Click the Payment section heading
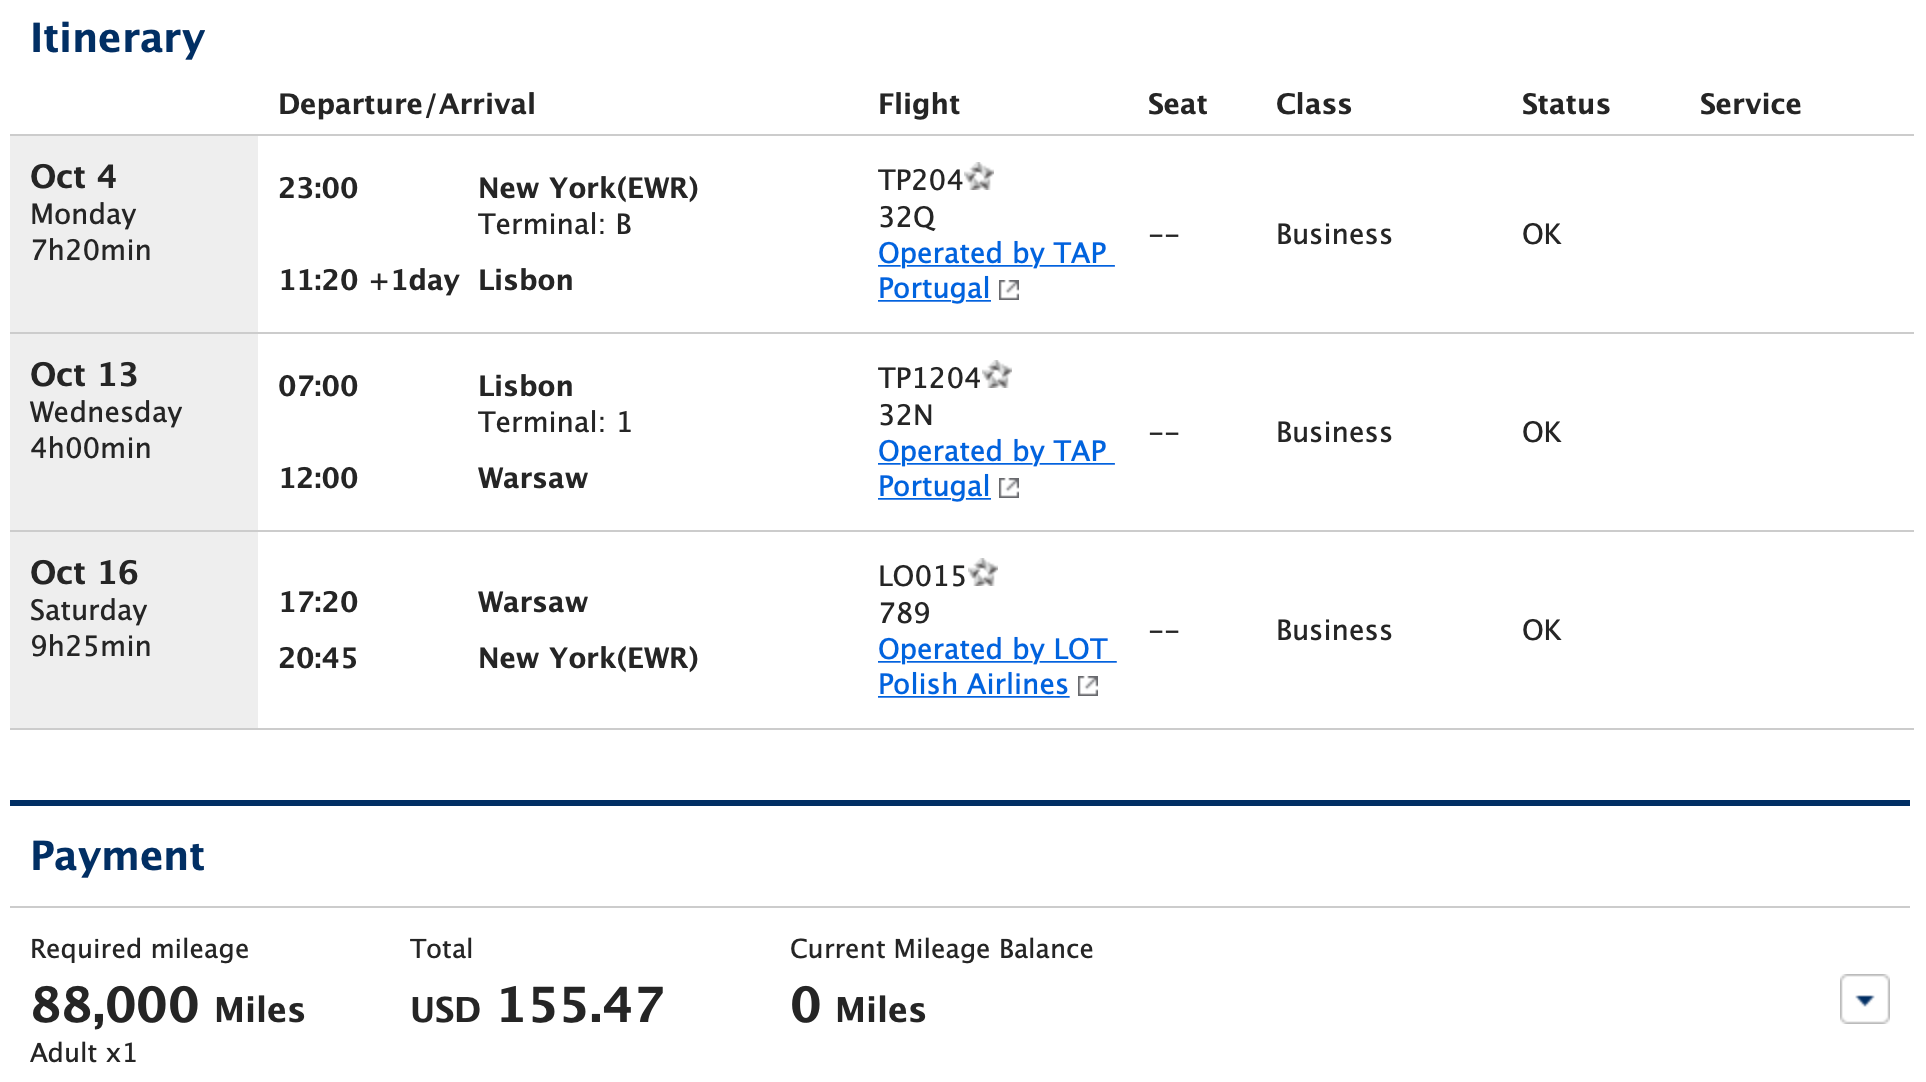 point(117,856)
